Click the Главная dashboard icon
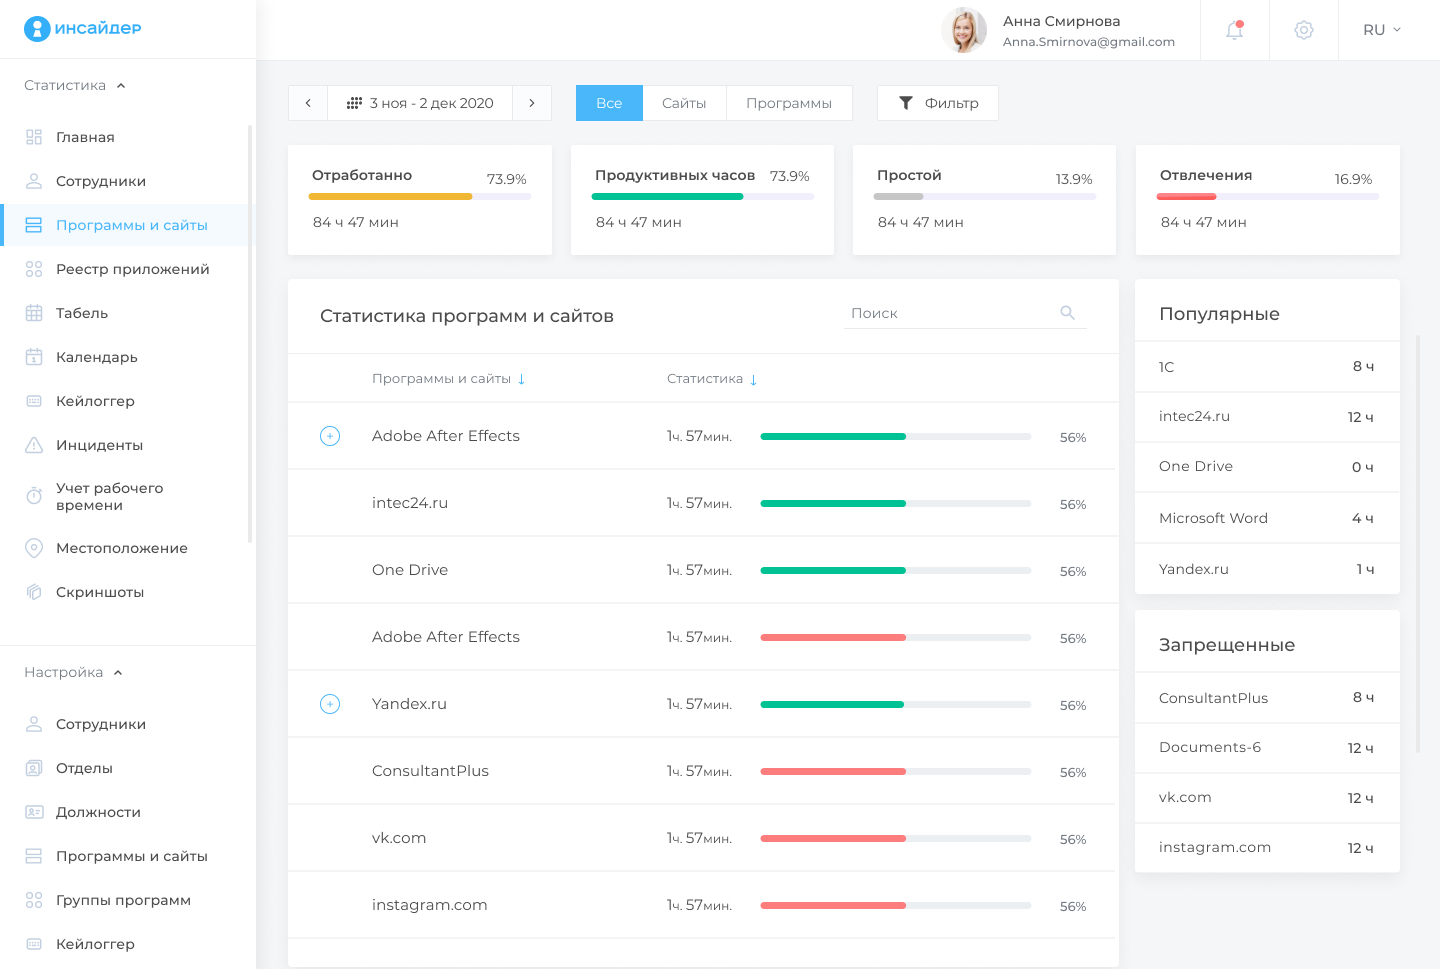This screenshot has width=1440, height=969. click(34, 137)
